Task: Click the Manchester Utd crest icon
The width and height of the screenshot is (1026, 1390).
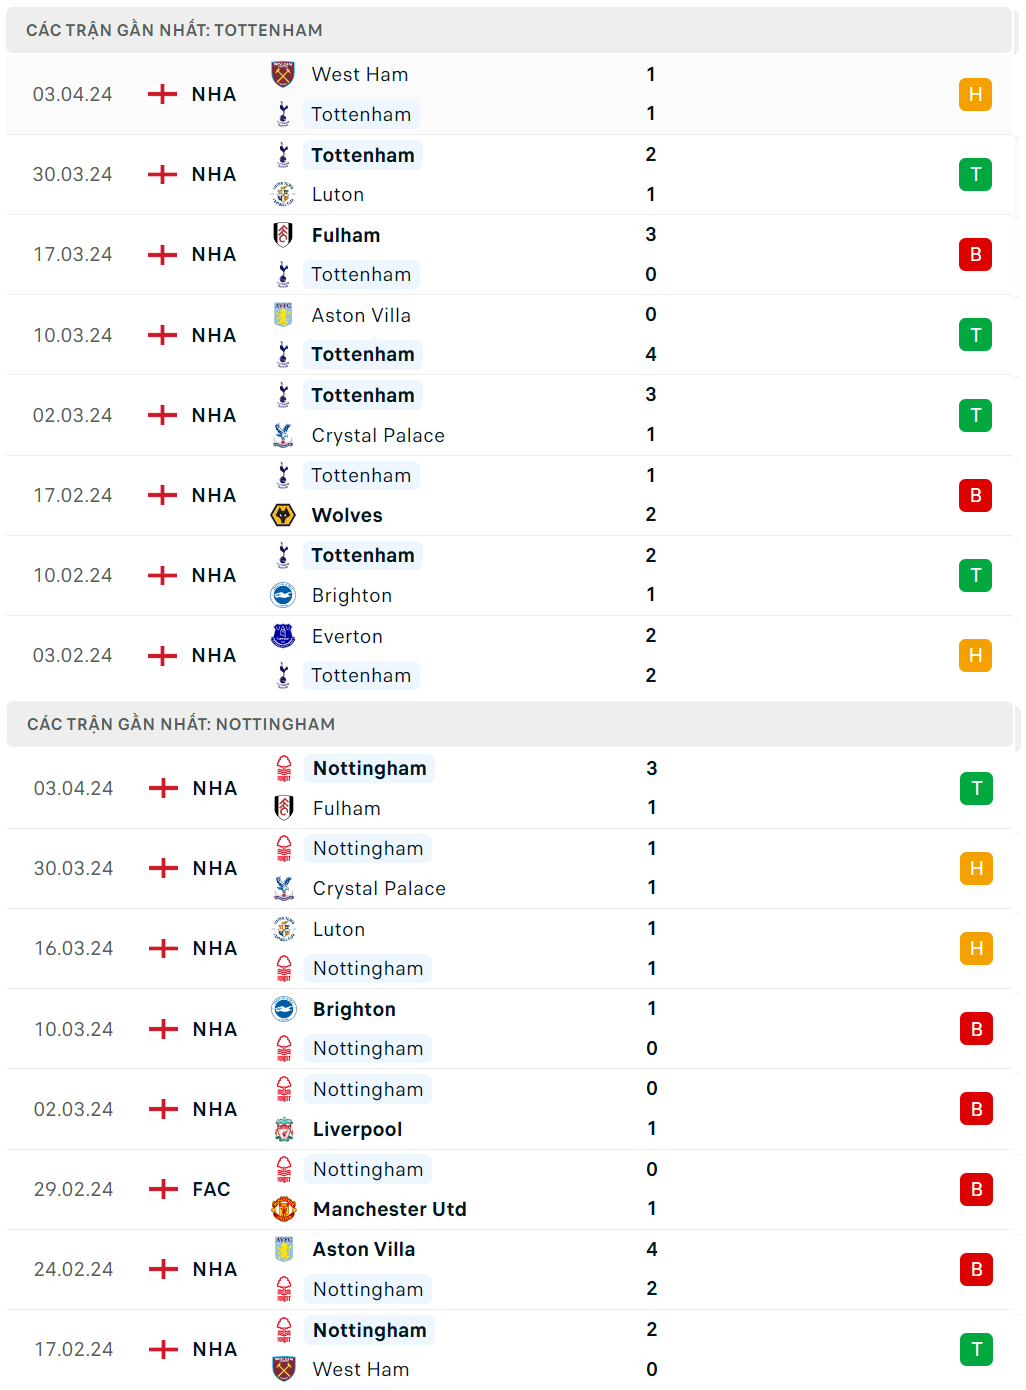Action: click(284, 1209)
